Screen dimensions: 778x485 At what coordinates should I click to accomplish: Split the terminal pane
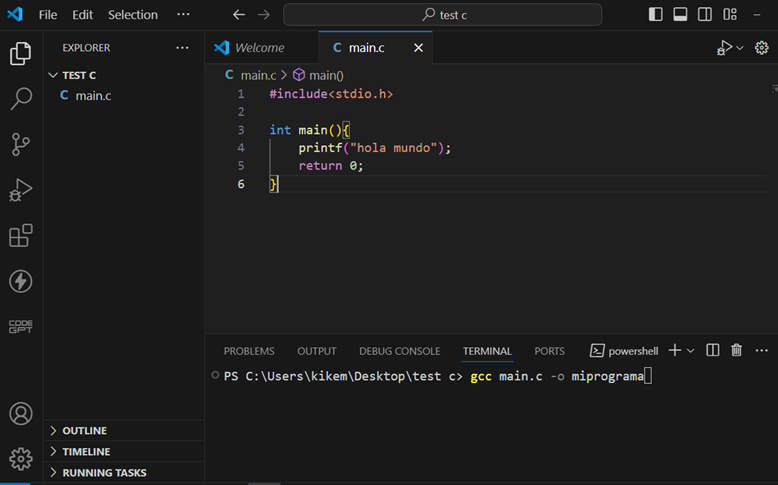coord(713,351)
